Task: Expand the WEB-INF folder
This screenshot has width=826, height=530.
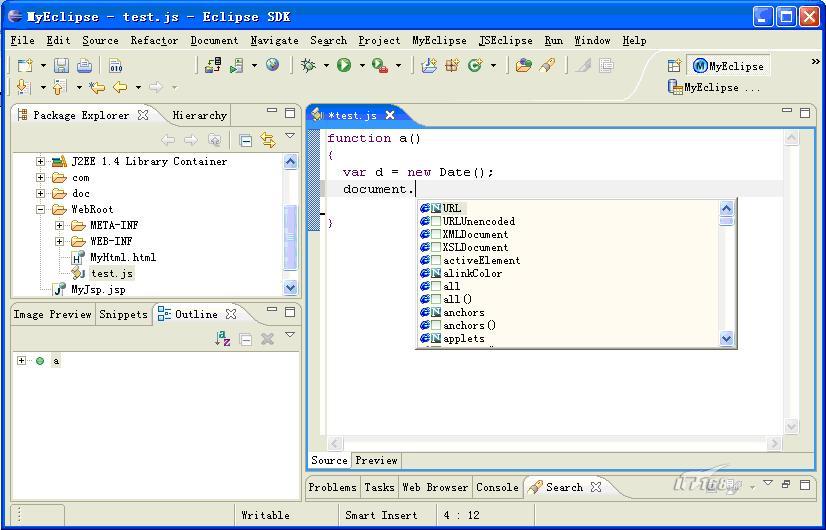Action: click(60, 242)
